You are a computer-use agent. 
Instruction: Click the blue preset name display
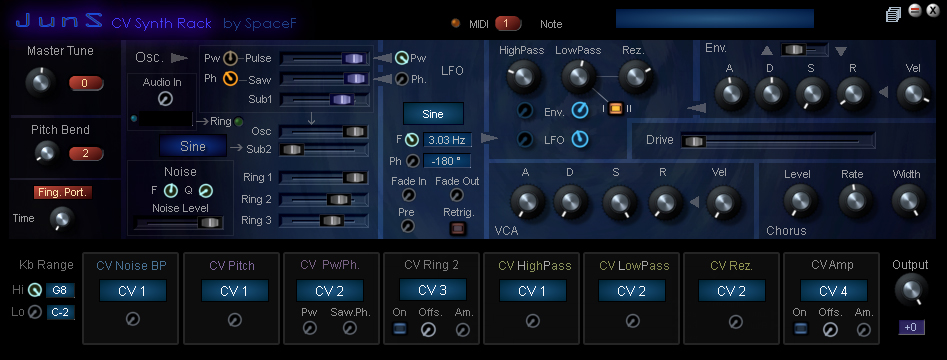[714, 18]
